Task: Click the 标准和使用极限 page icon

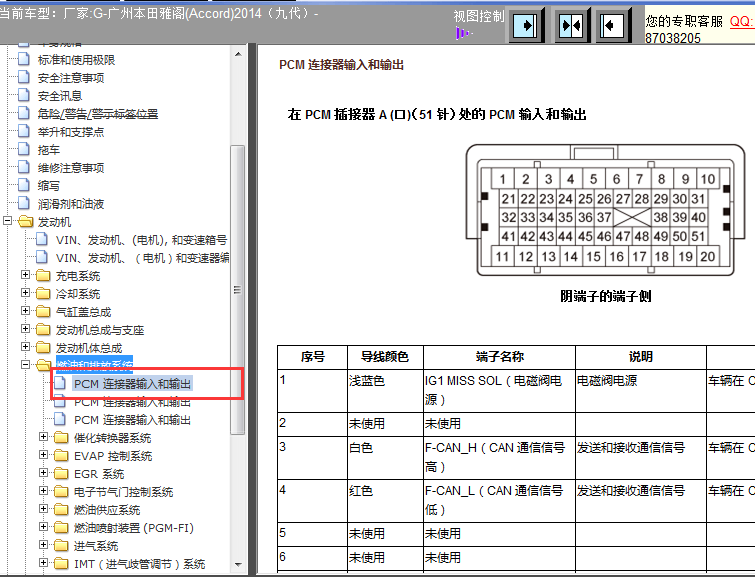Action: click(x=24, y=59)
